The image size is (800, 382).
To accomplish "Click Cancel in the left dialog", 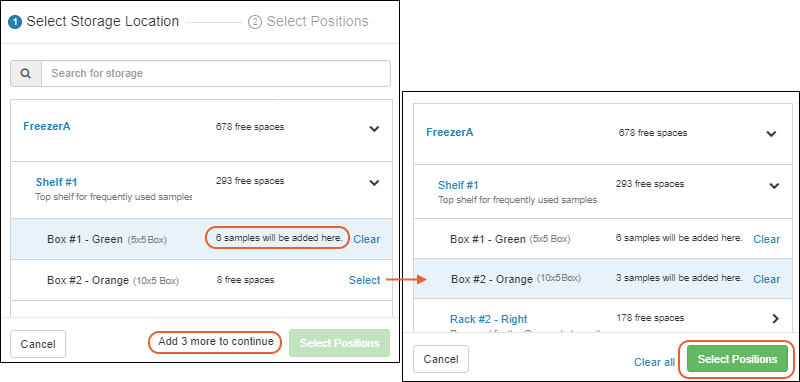I will click(38, 344).
